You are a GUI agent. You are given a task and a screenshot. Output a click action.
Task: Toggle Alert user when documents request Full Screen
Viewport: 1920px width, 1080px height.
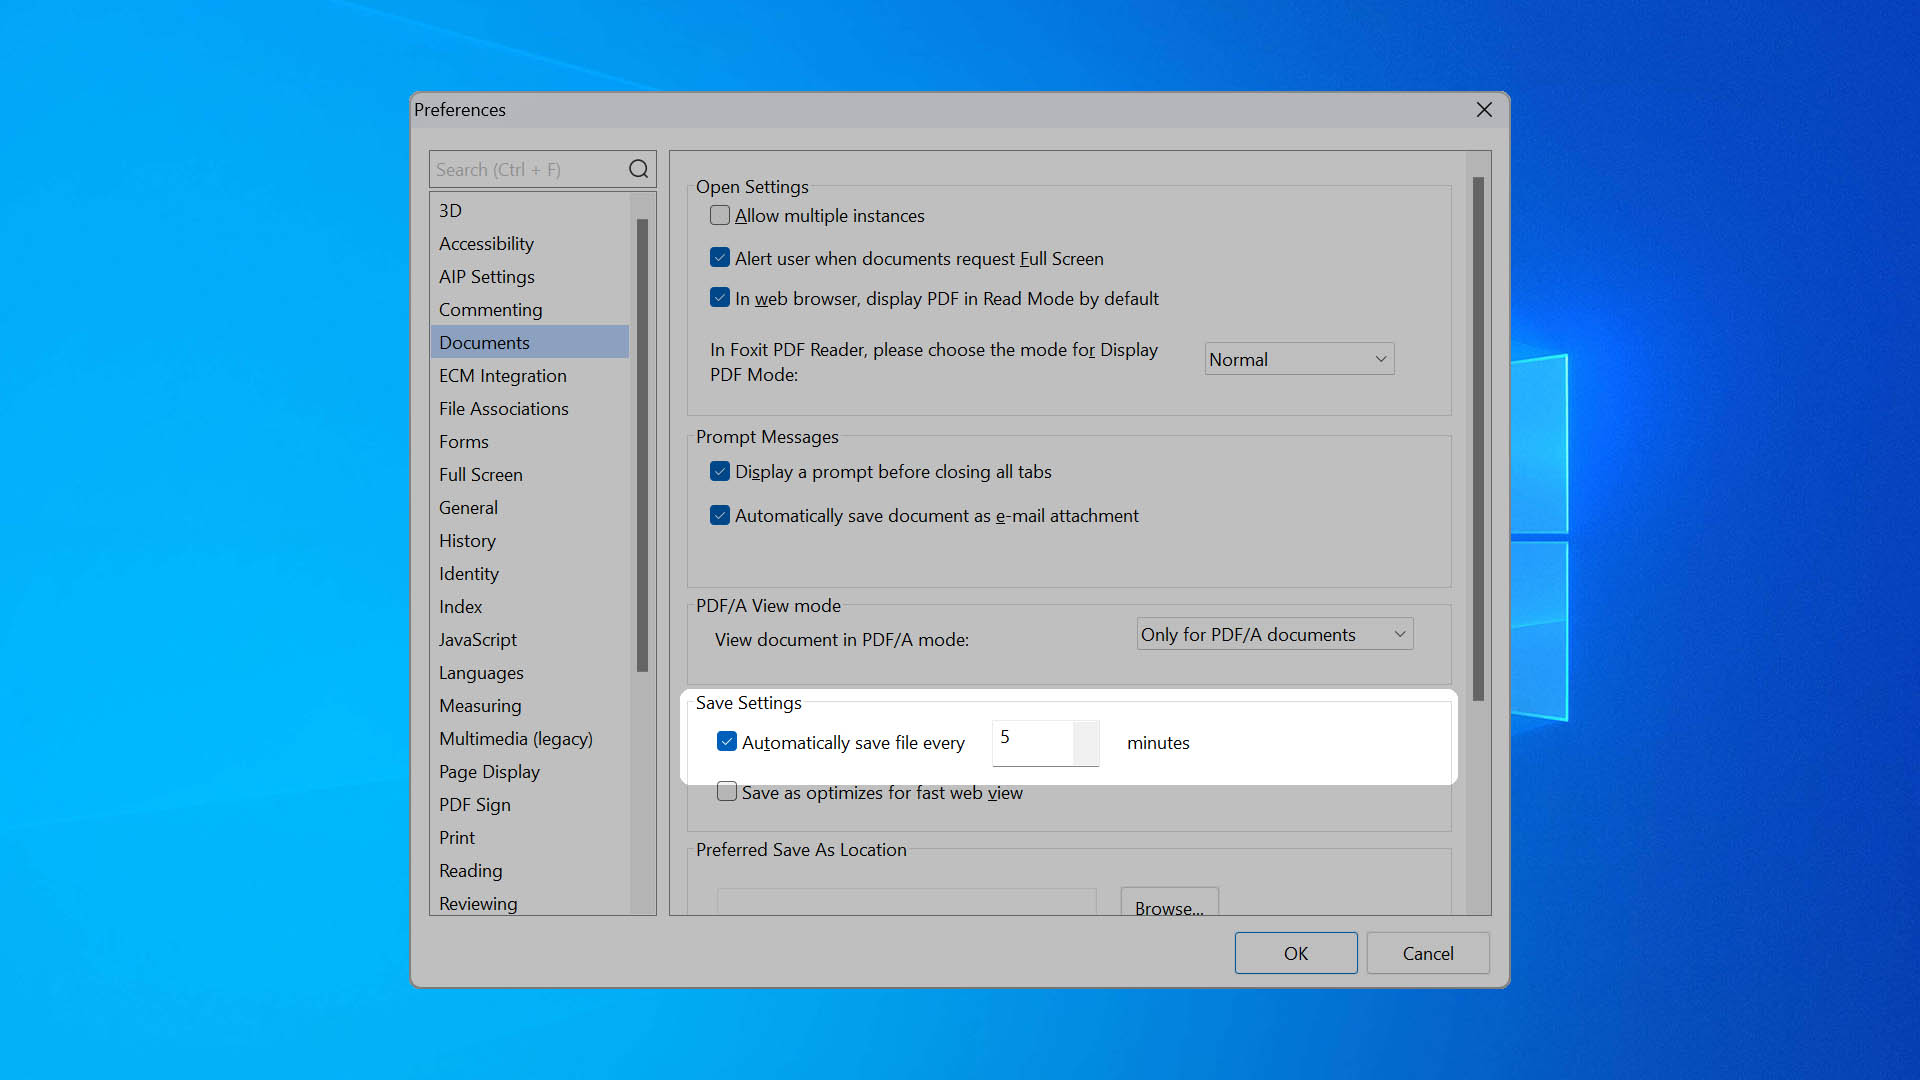[x=720, y=258]
